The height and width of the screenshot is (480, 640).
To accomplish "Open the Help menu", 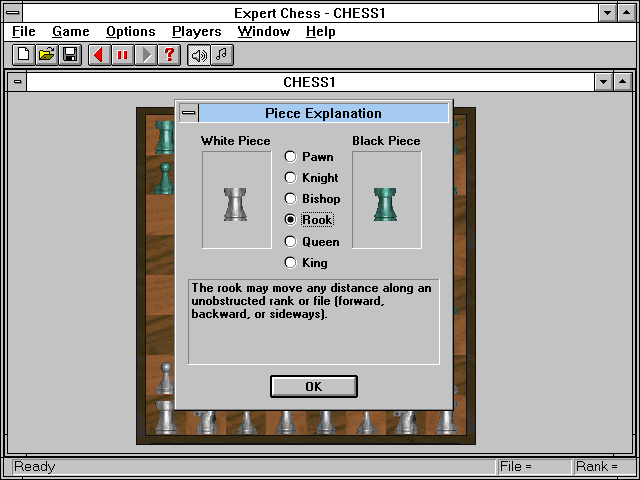I will [x=320, y=32].
